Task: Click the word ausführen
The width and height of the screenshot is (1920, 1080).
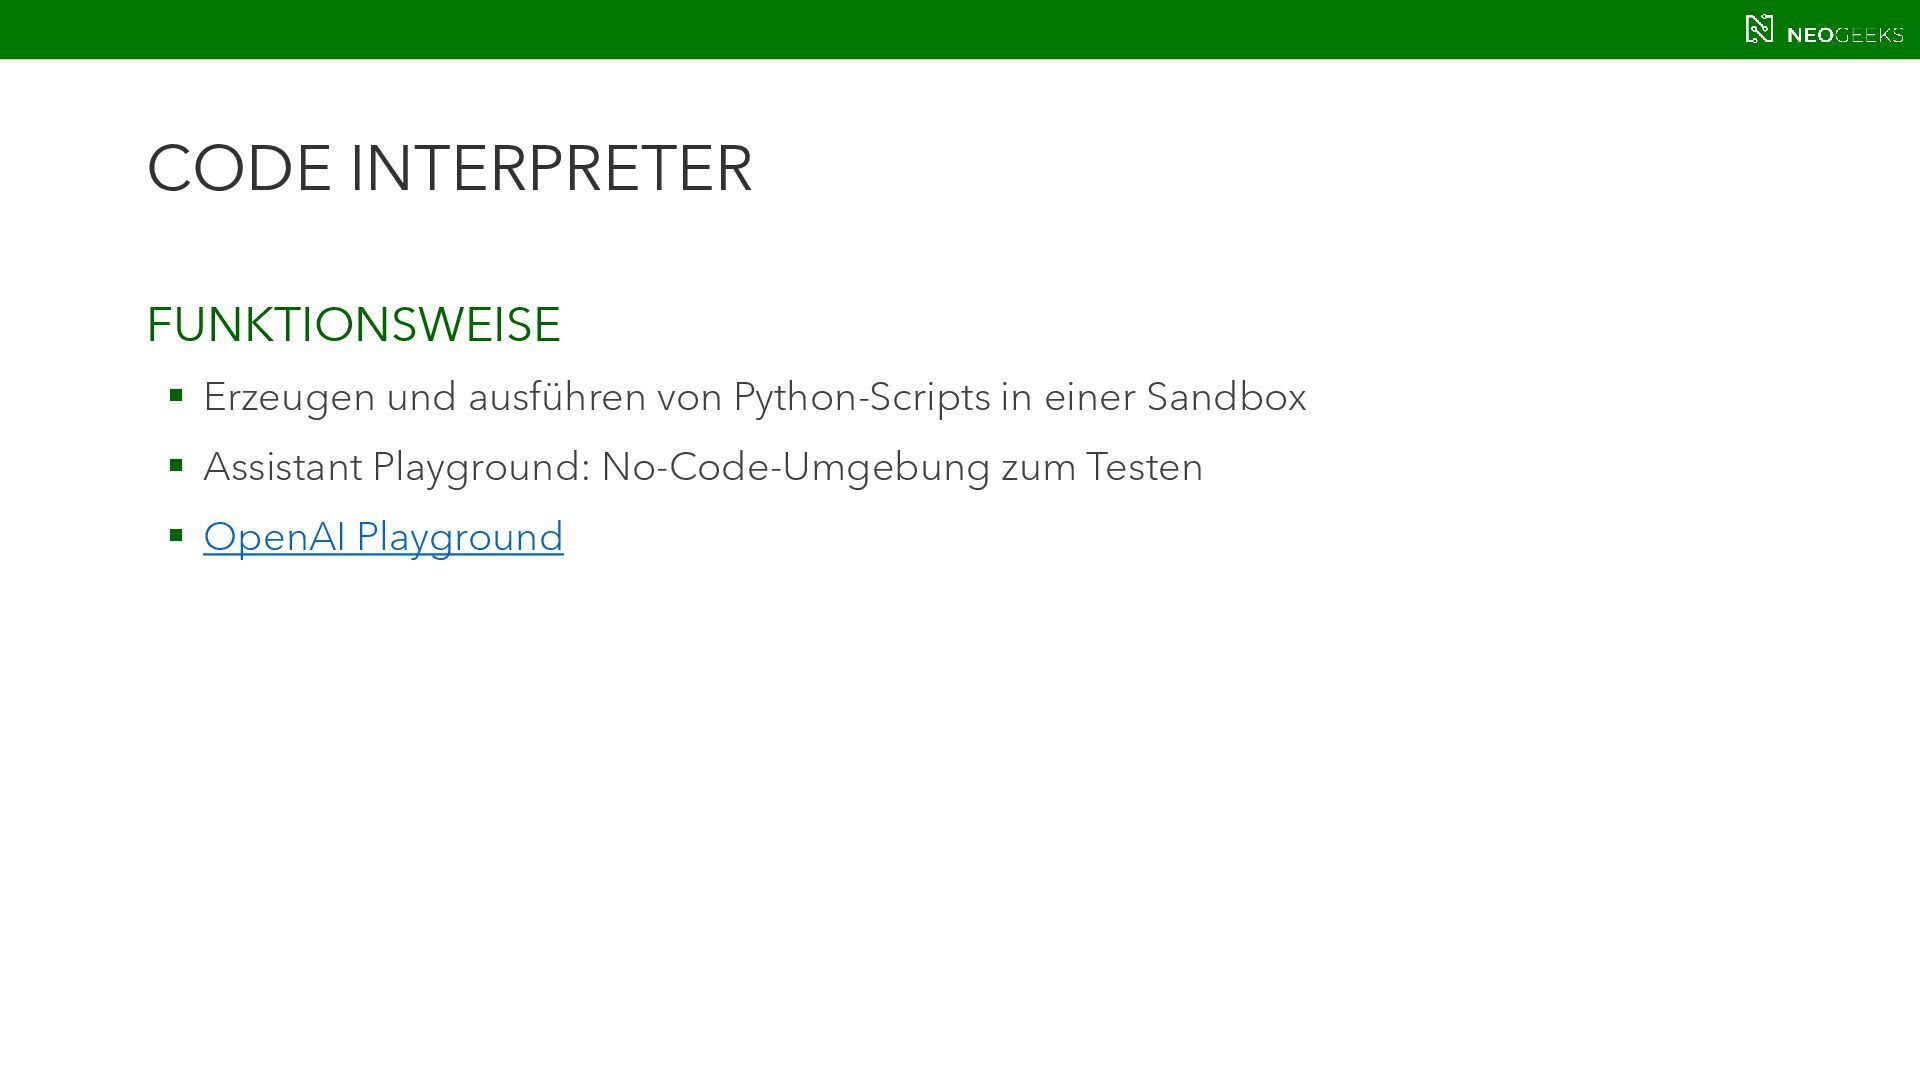Action: (x=557, y=397)
